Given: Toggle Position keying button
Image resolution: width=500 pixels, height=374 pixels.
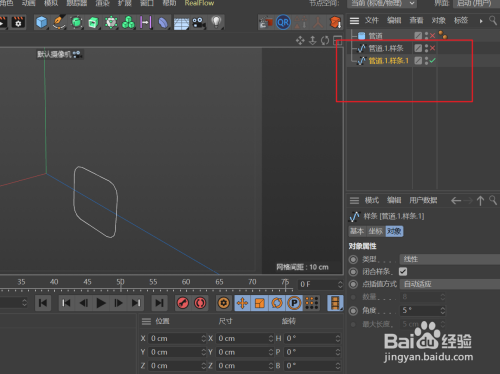Looking at the screenshot, I should (242, 303).
